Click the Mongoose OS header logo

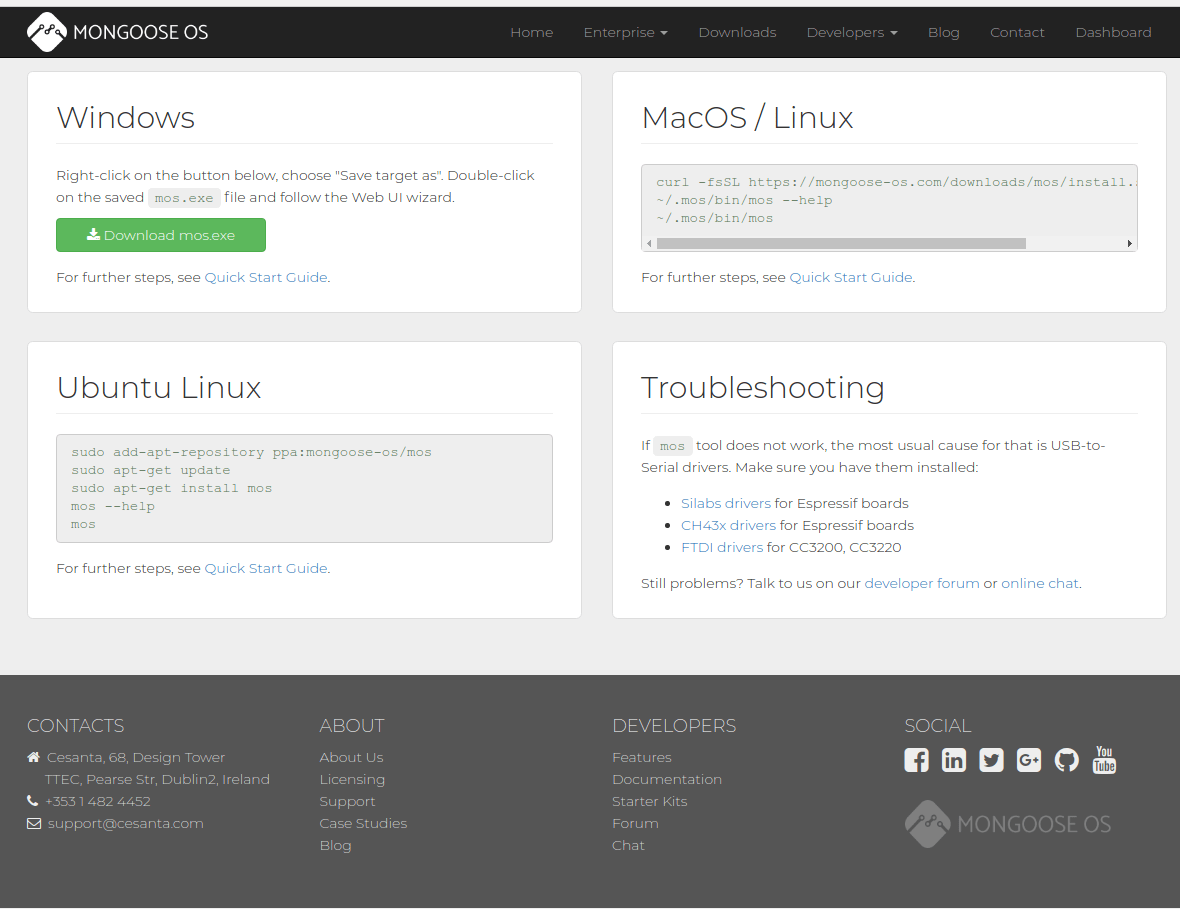[x=118, y=32]
